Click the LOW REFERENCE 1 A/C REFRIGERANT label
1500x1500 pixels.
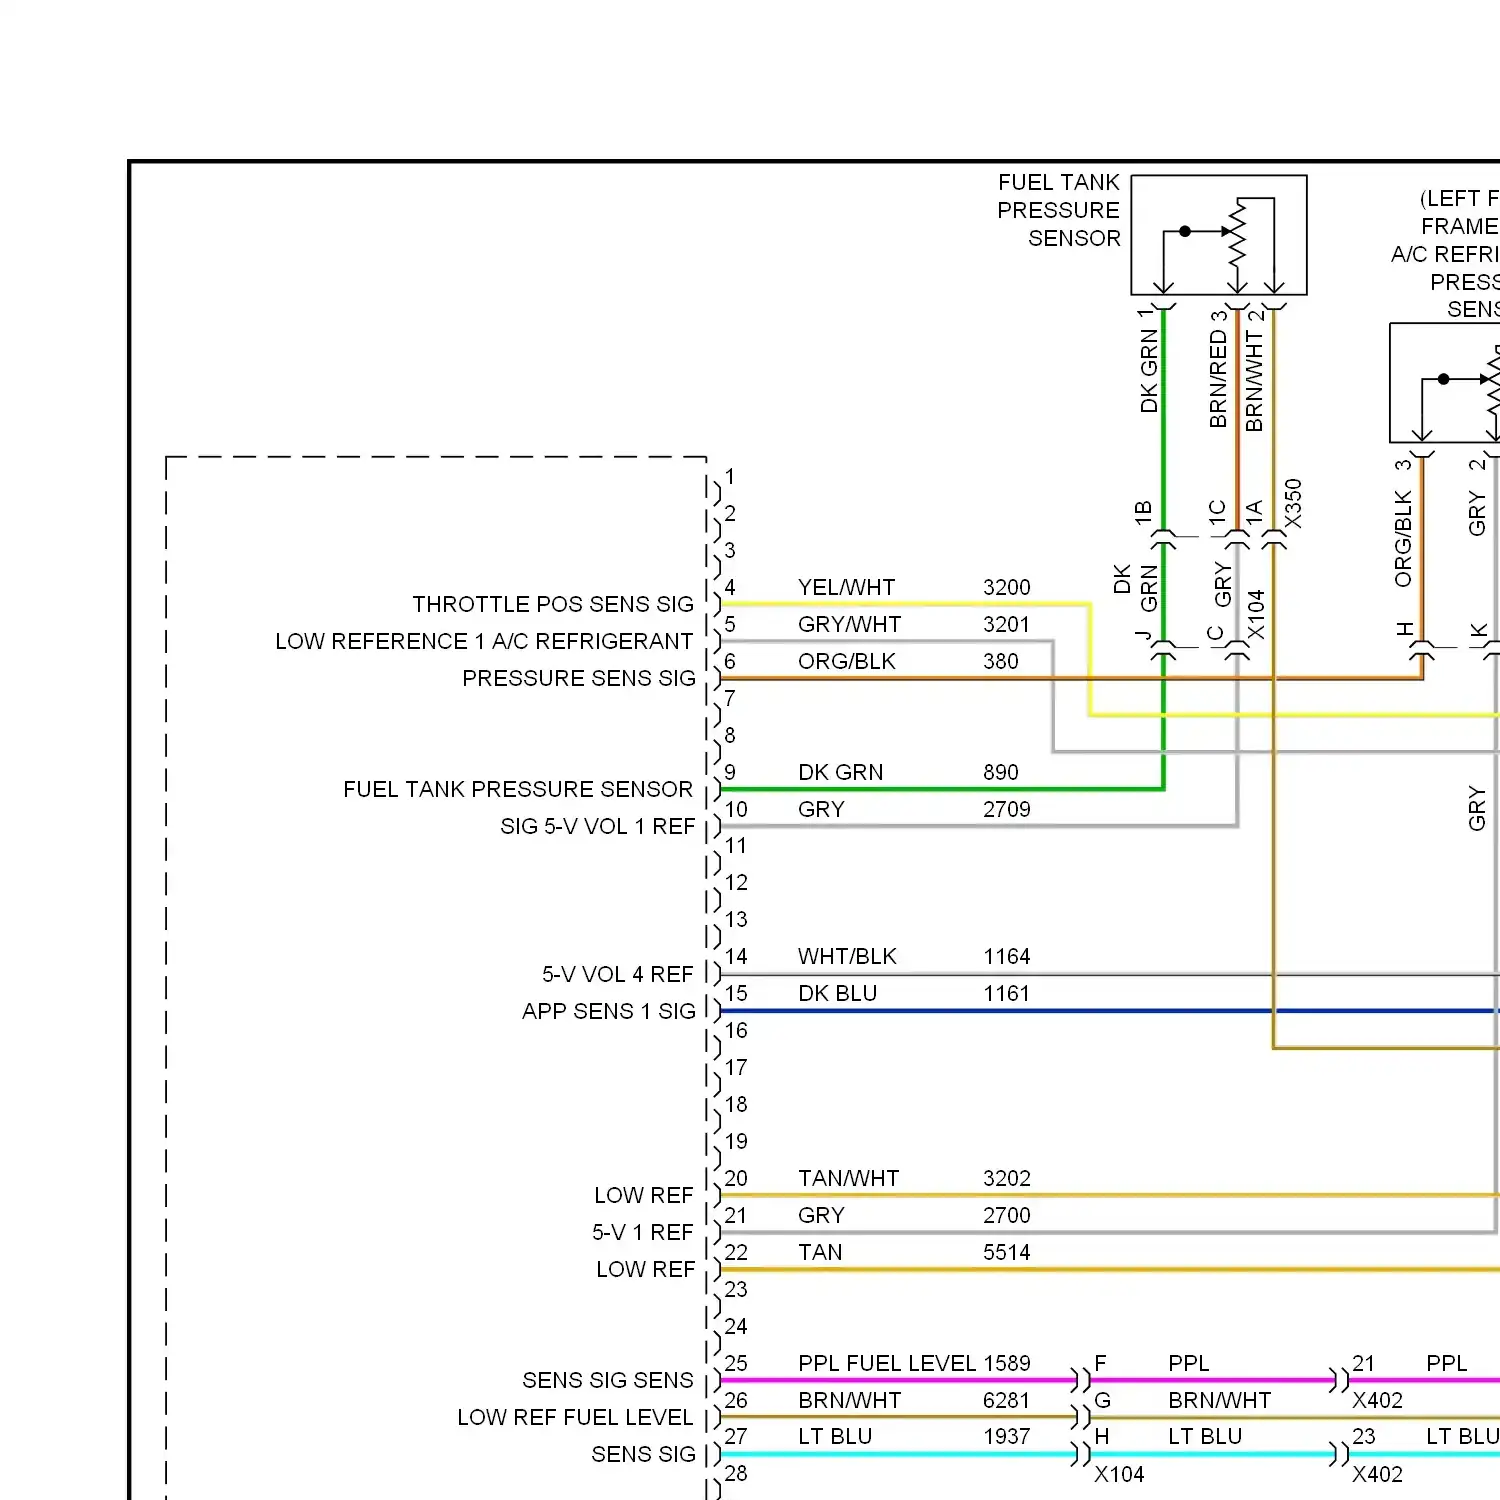coord(484,641)
